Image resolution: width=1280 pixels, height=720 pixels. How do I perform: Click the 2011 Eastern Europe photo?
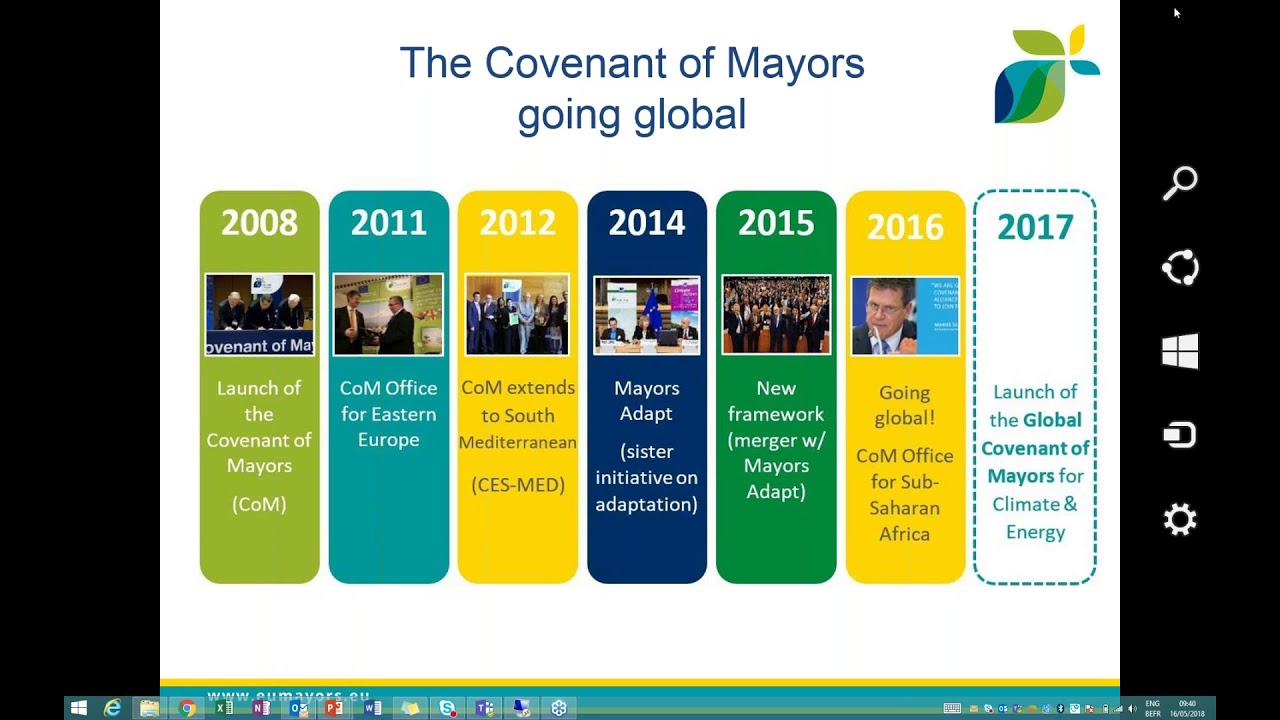click(x=388, y=315)
